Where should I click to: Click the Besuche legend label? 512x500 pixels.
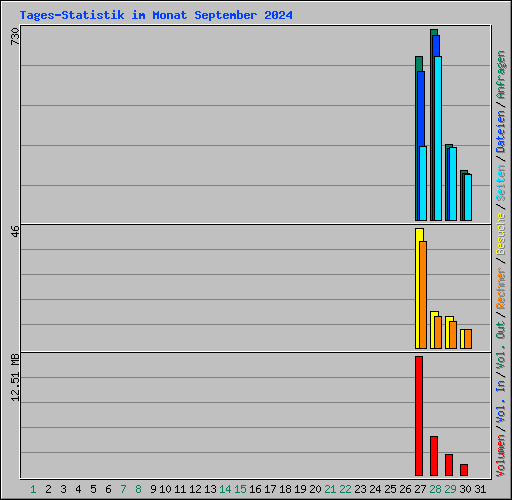click(501, 234)
